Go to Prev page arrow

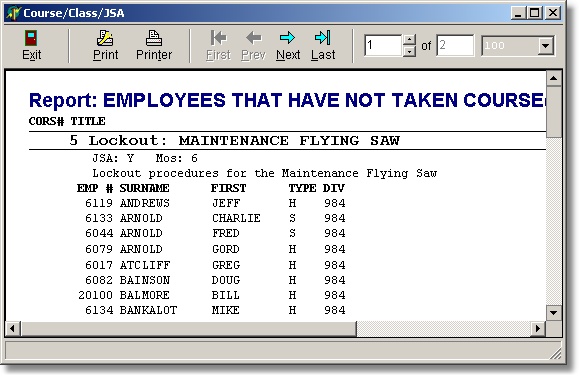(x=254, y=38)
